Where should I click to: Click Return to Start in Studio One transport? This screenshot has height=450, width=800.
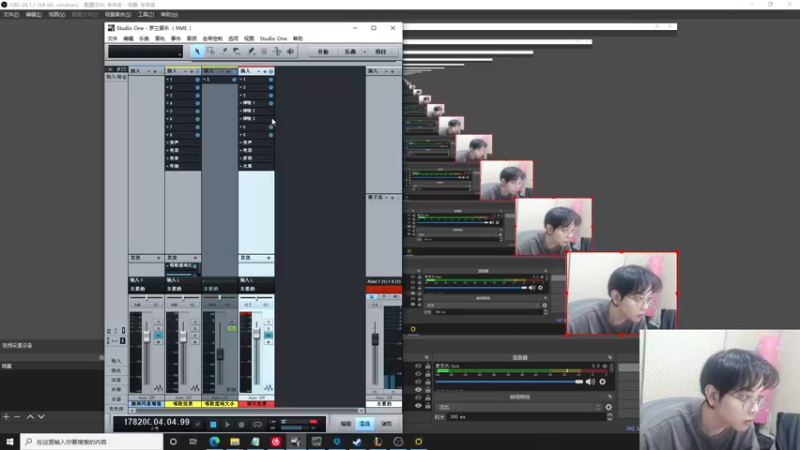[x=198, y=424]
